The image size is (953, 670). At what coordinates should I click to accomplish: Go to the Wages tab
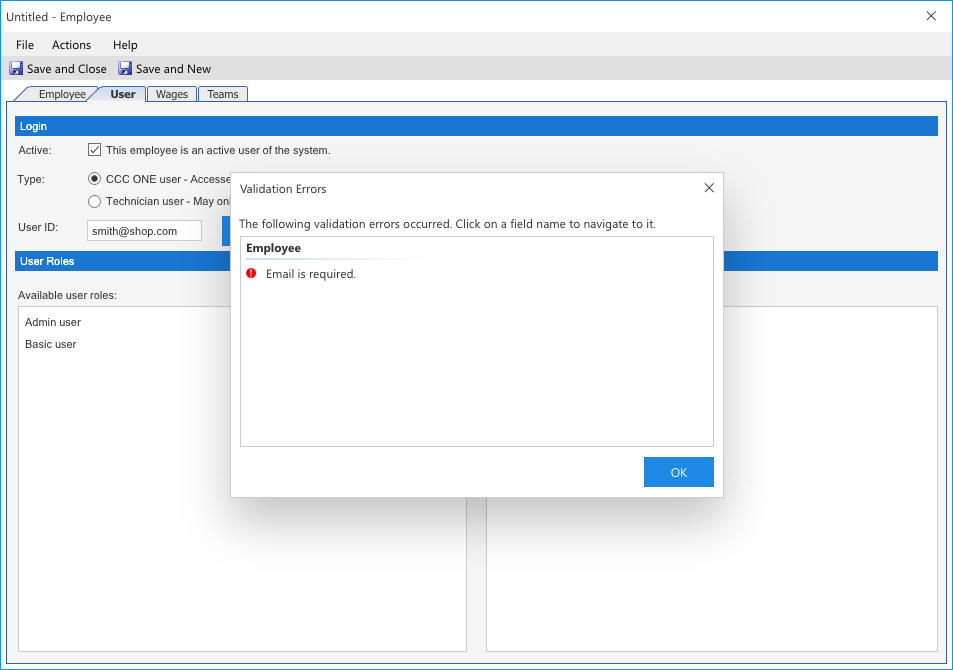pyautogui.click(x=172, y=94)
